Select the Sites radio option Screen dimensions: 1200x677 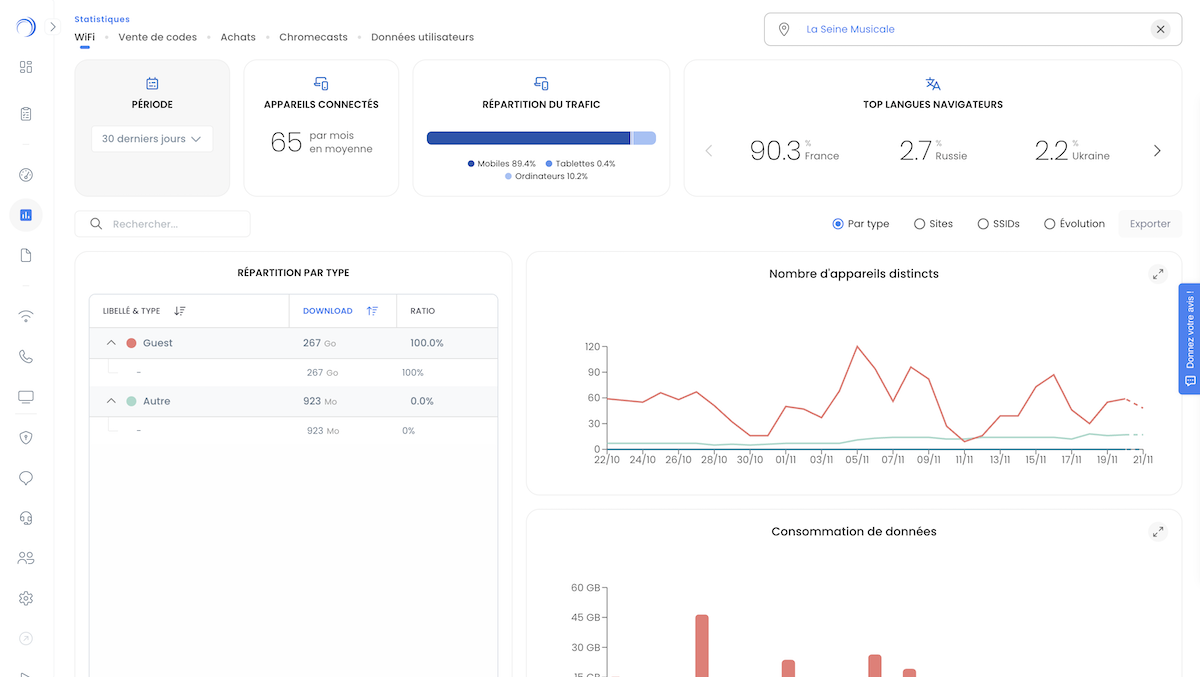[932, 224]
